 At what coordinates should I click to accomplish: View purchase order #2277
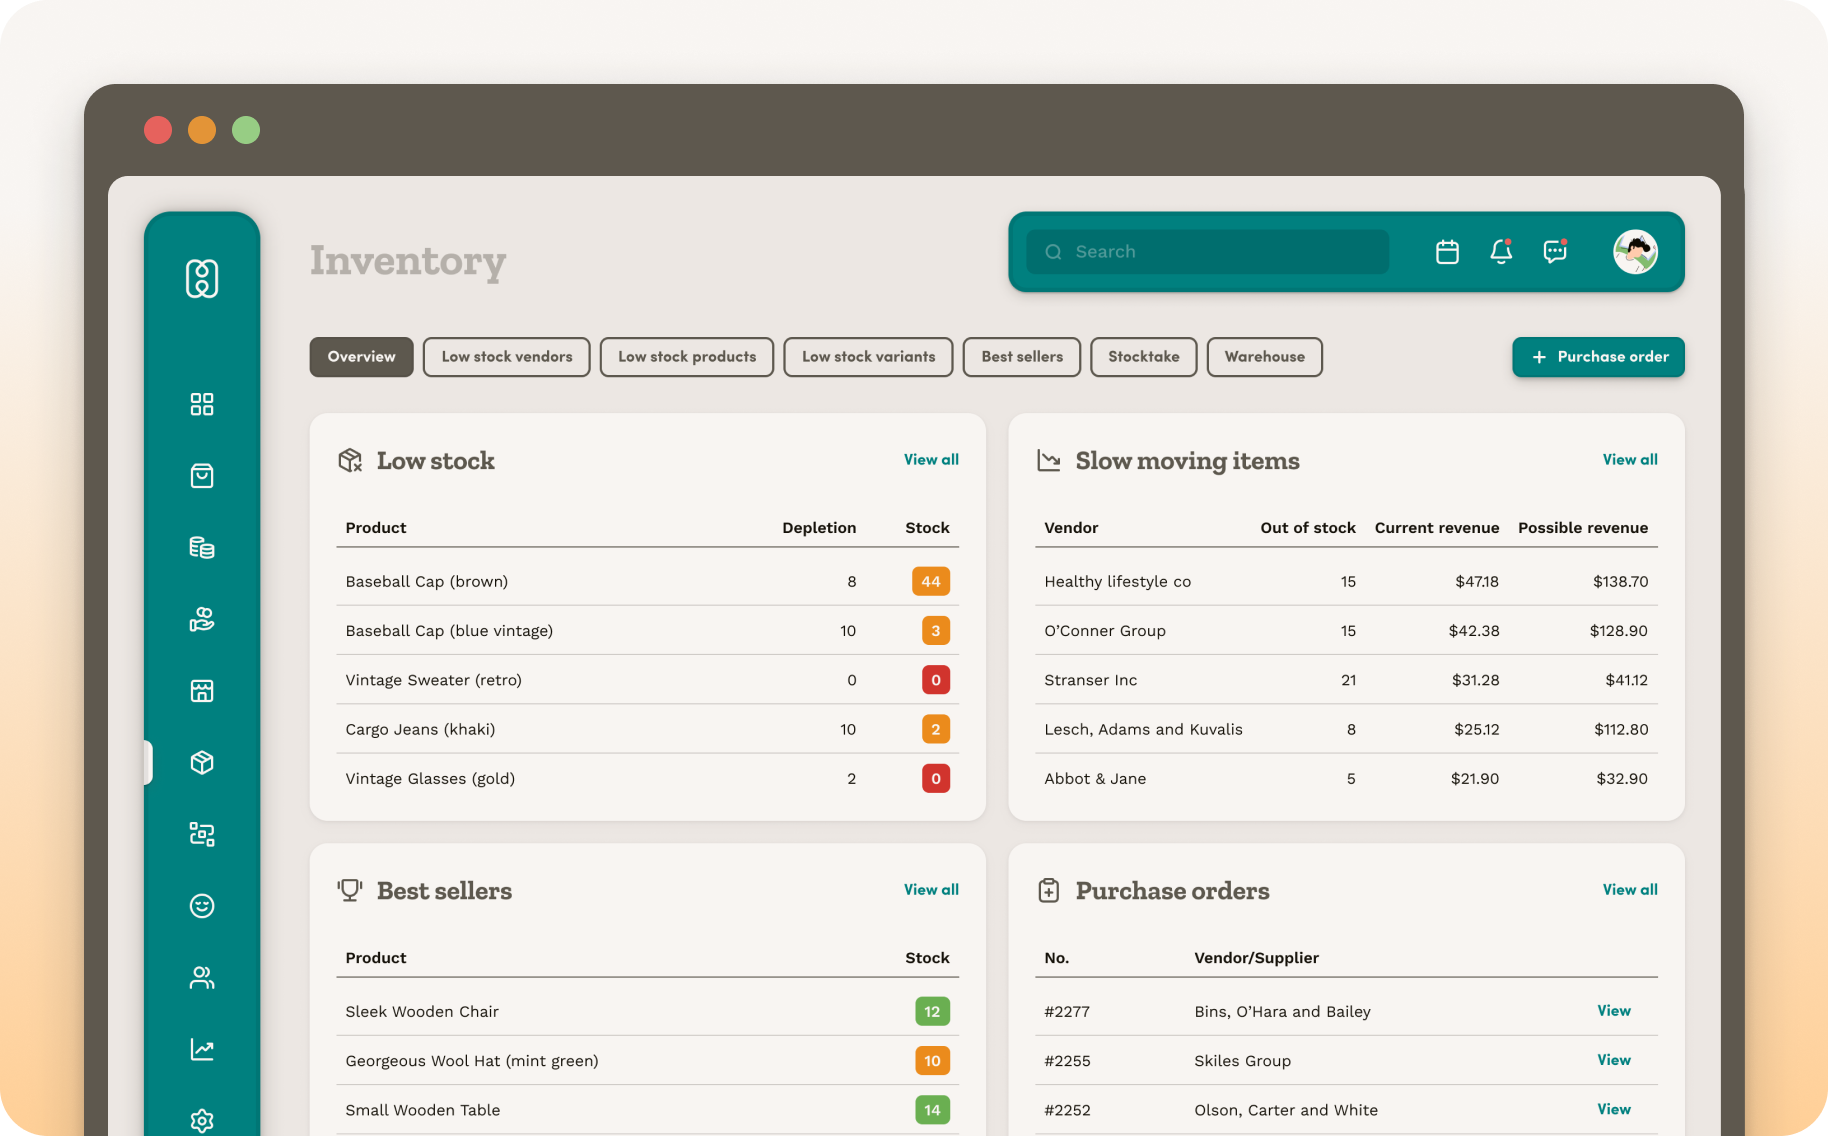1613,1011
